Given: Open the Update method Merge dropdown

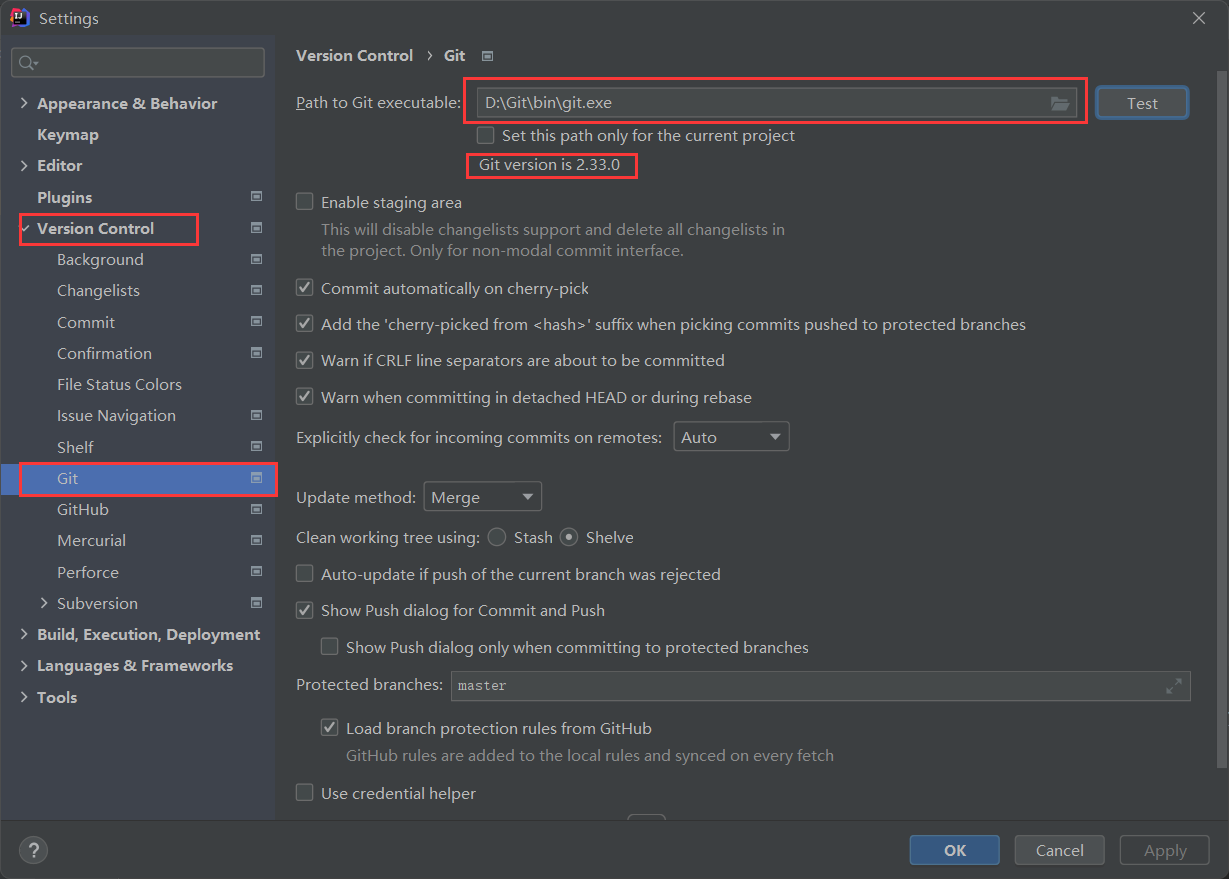Looking at the screenshot, I should point(483,497).
